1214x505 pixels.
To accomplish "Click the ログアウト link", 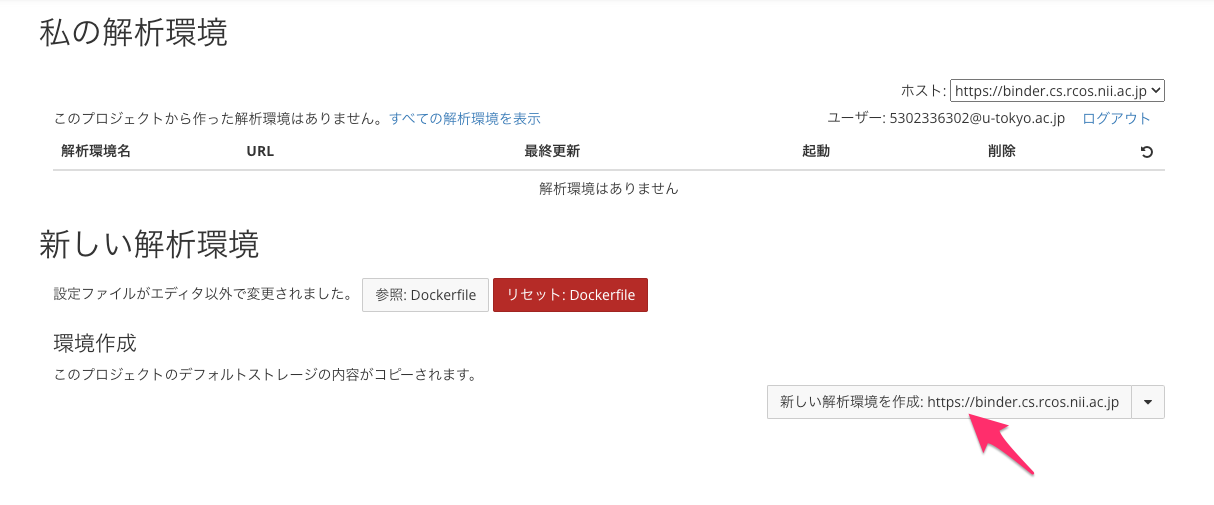I will pos(1116,118).
